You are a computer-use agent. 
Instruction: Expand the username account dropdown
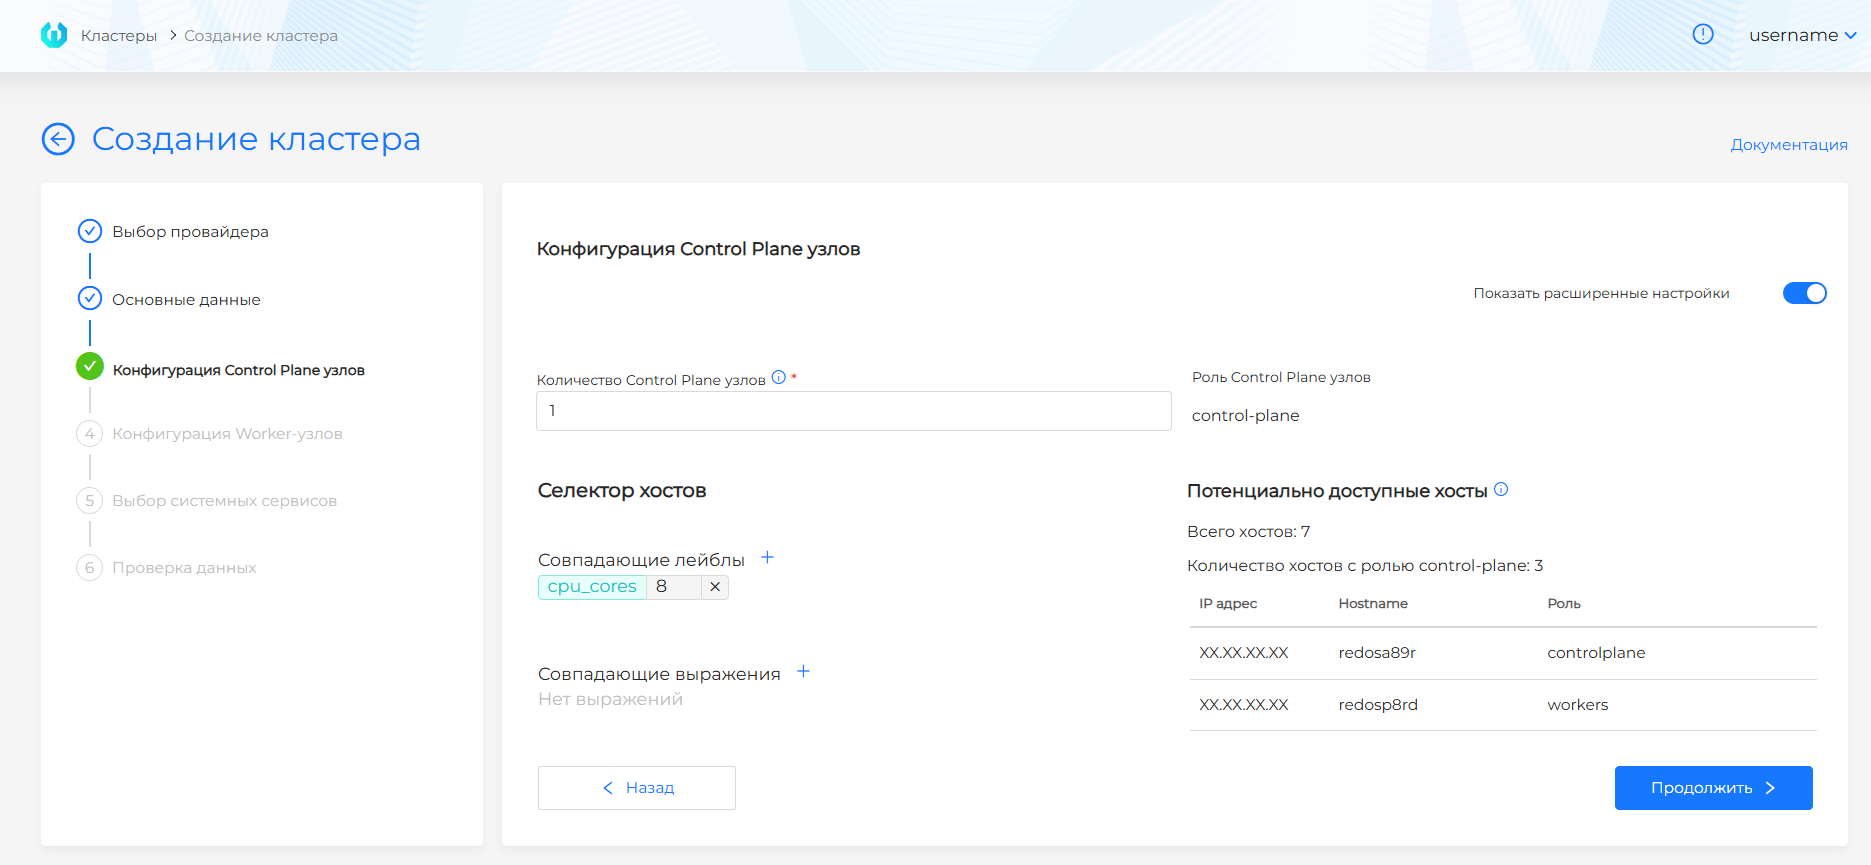(1802, 35)
